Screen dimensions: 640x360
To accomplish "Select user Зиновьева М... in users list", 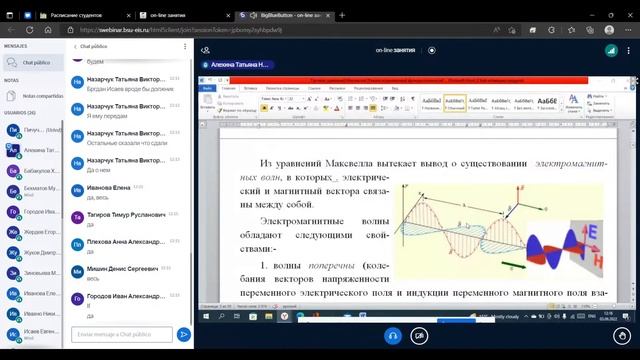I will point(33,273).
